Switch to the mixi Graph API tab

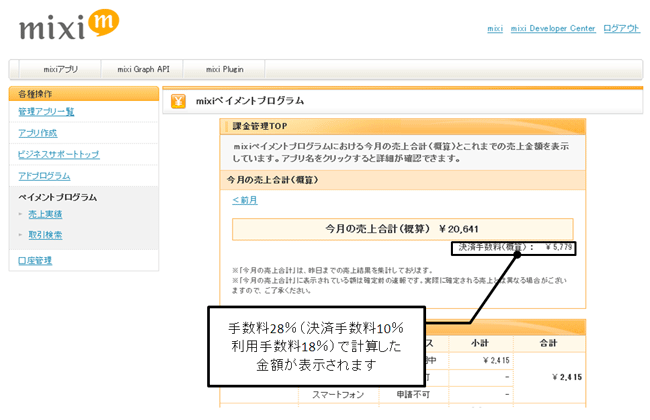click(143, 69)
